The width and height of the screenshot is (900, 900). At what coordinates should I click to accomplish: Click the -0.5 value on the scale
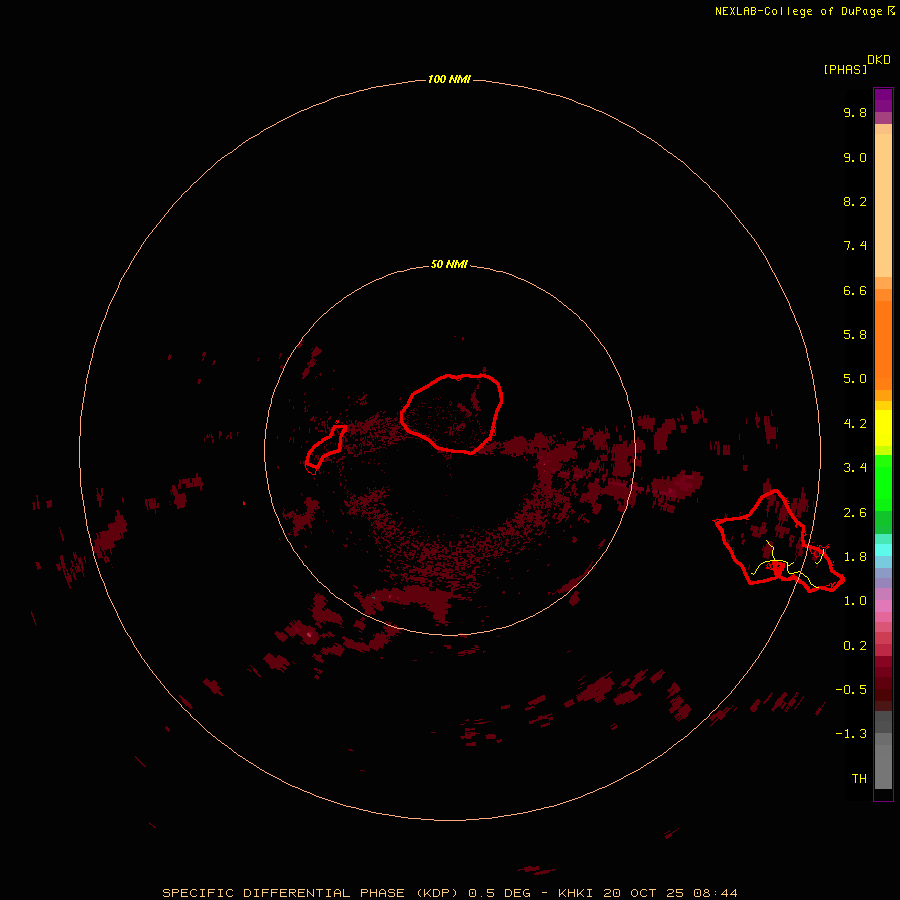[x=851, y=689]
